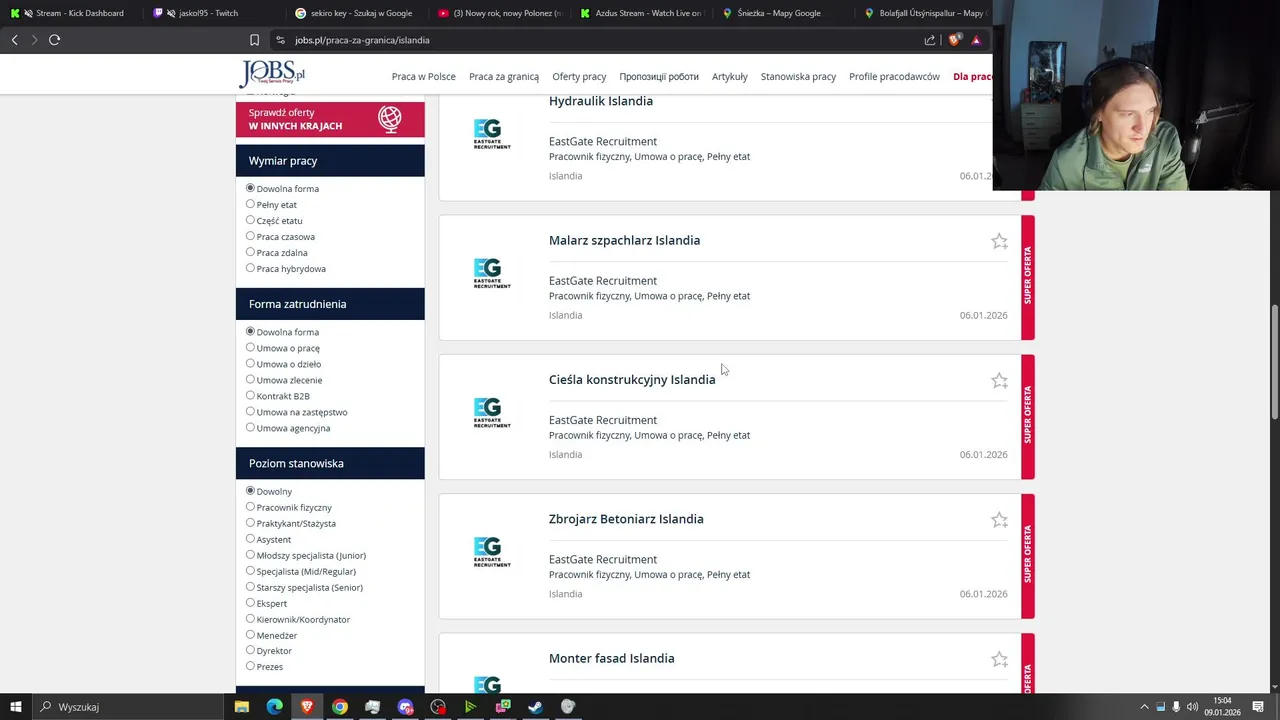Image resolution: width=1280 pixels, height=720 pixels.
Task: Show hidden tray icons chevron
Action: click(1144, 707)
